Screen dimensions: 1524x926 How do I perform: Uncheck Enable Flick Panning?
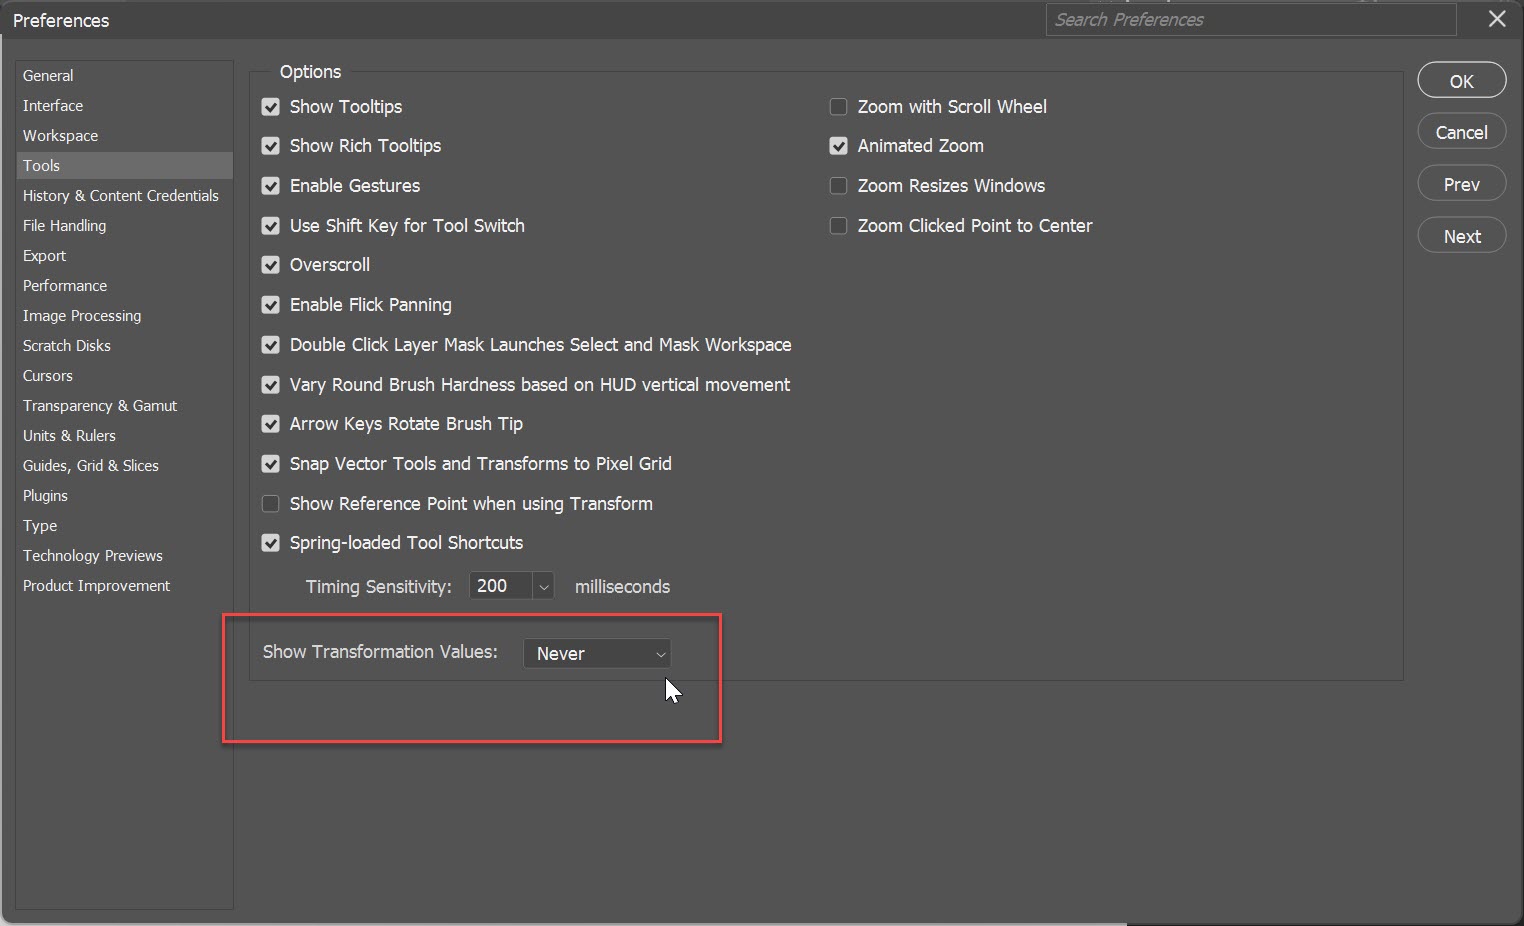[x=270, y=305]
